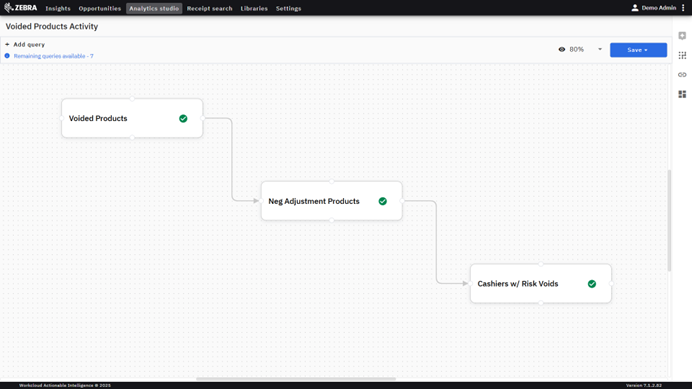Switch to the Insights menu tab

tap(58, 8)
